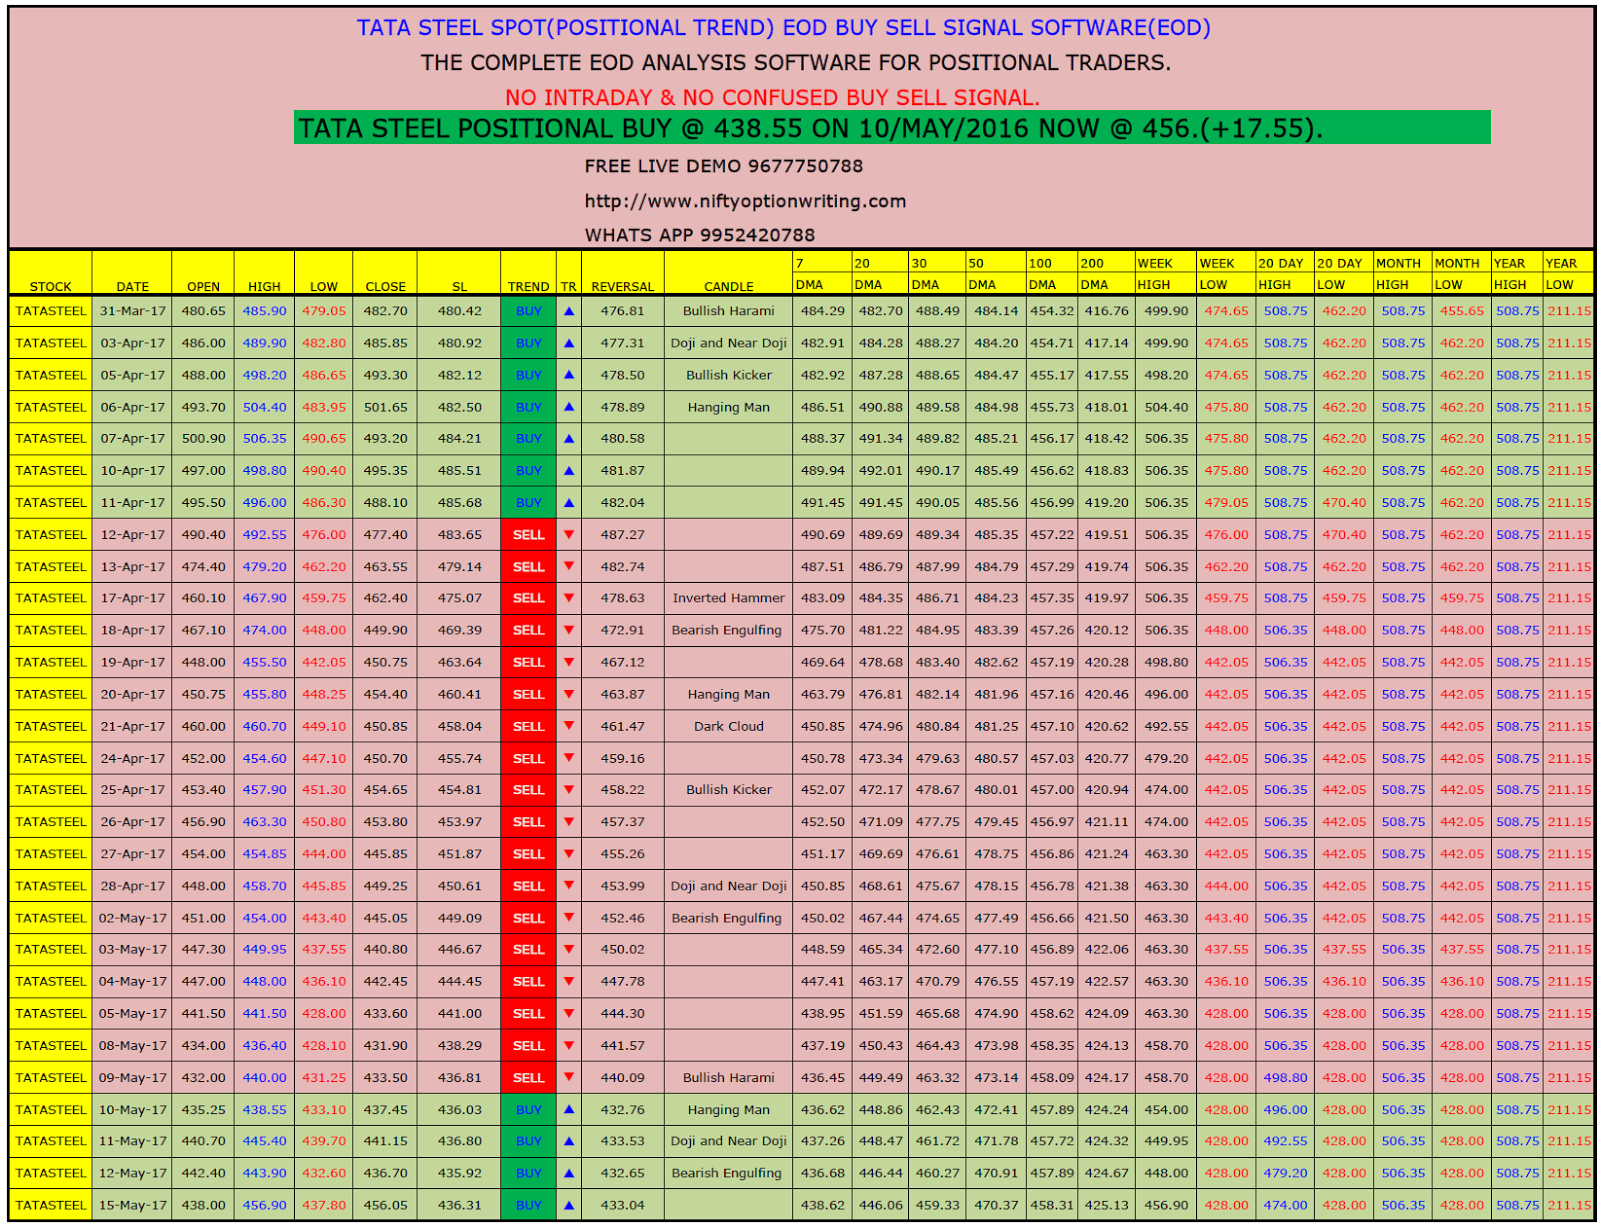Select the reversal value 487.27
The image size is (1600, 1229).
coord(623,535)
